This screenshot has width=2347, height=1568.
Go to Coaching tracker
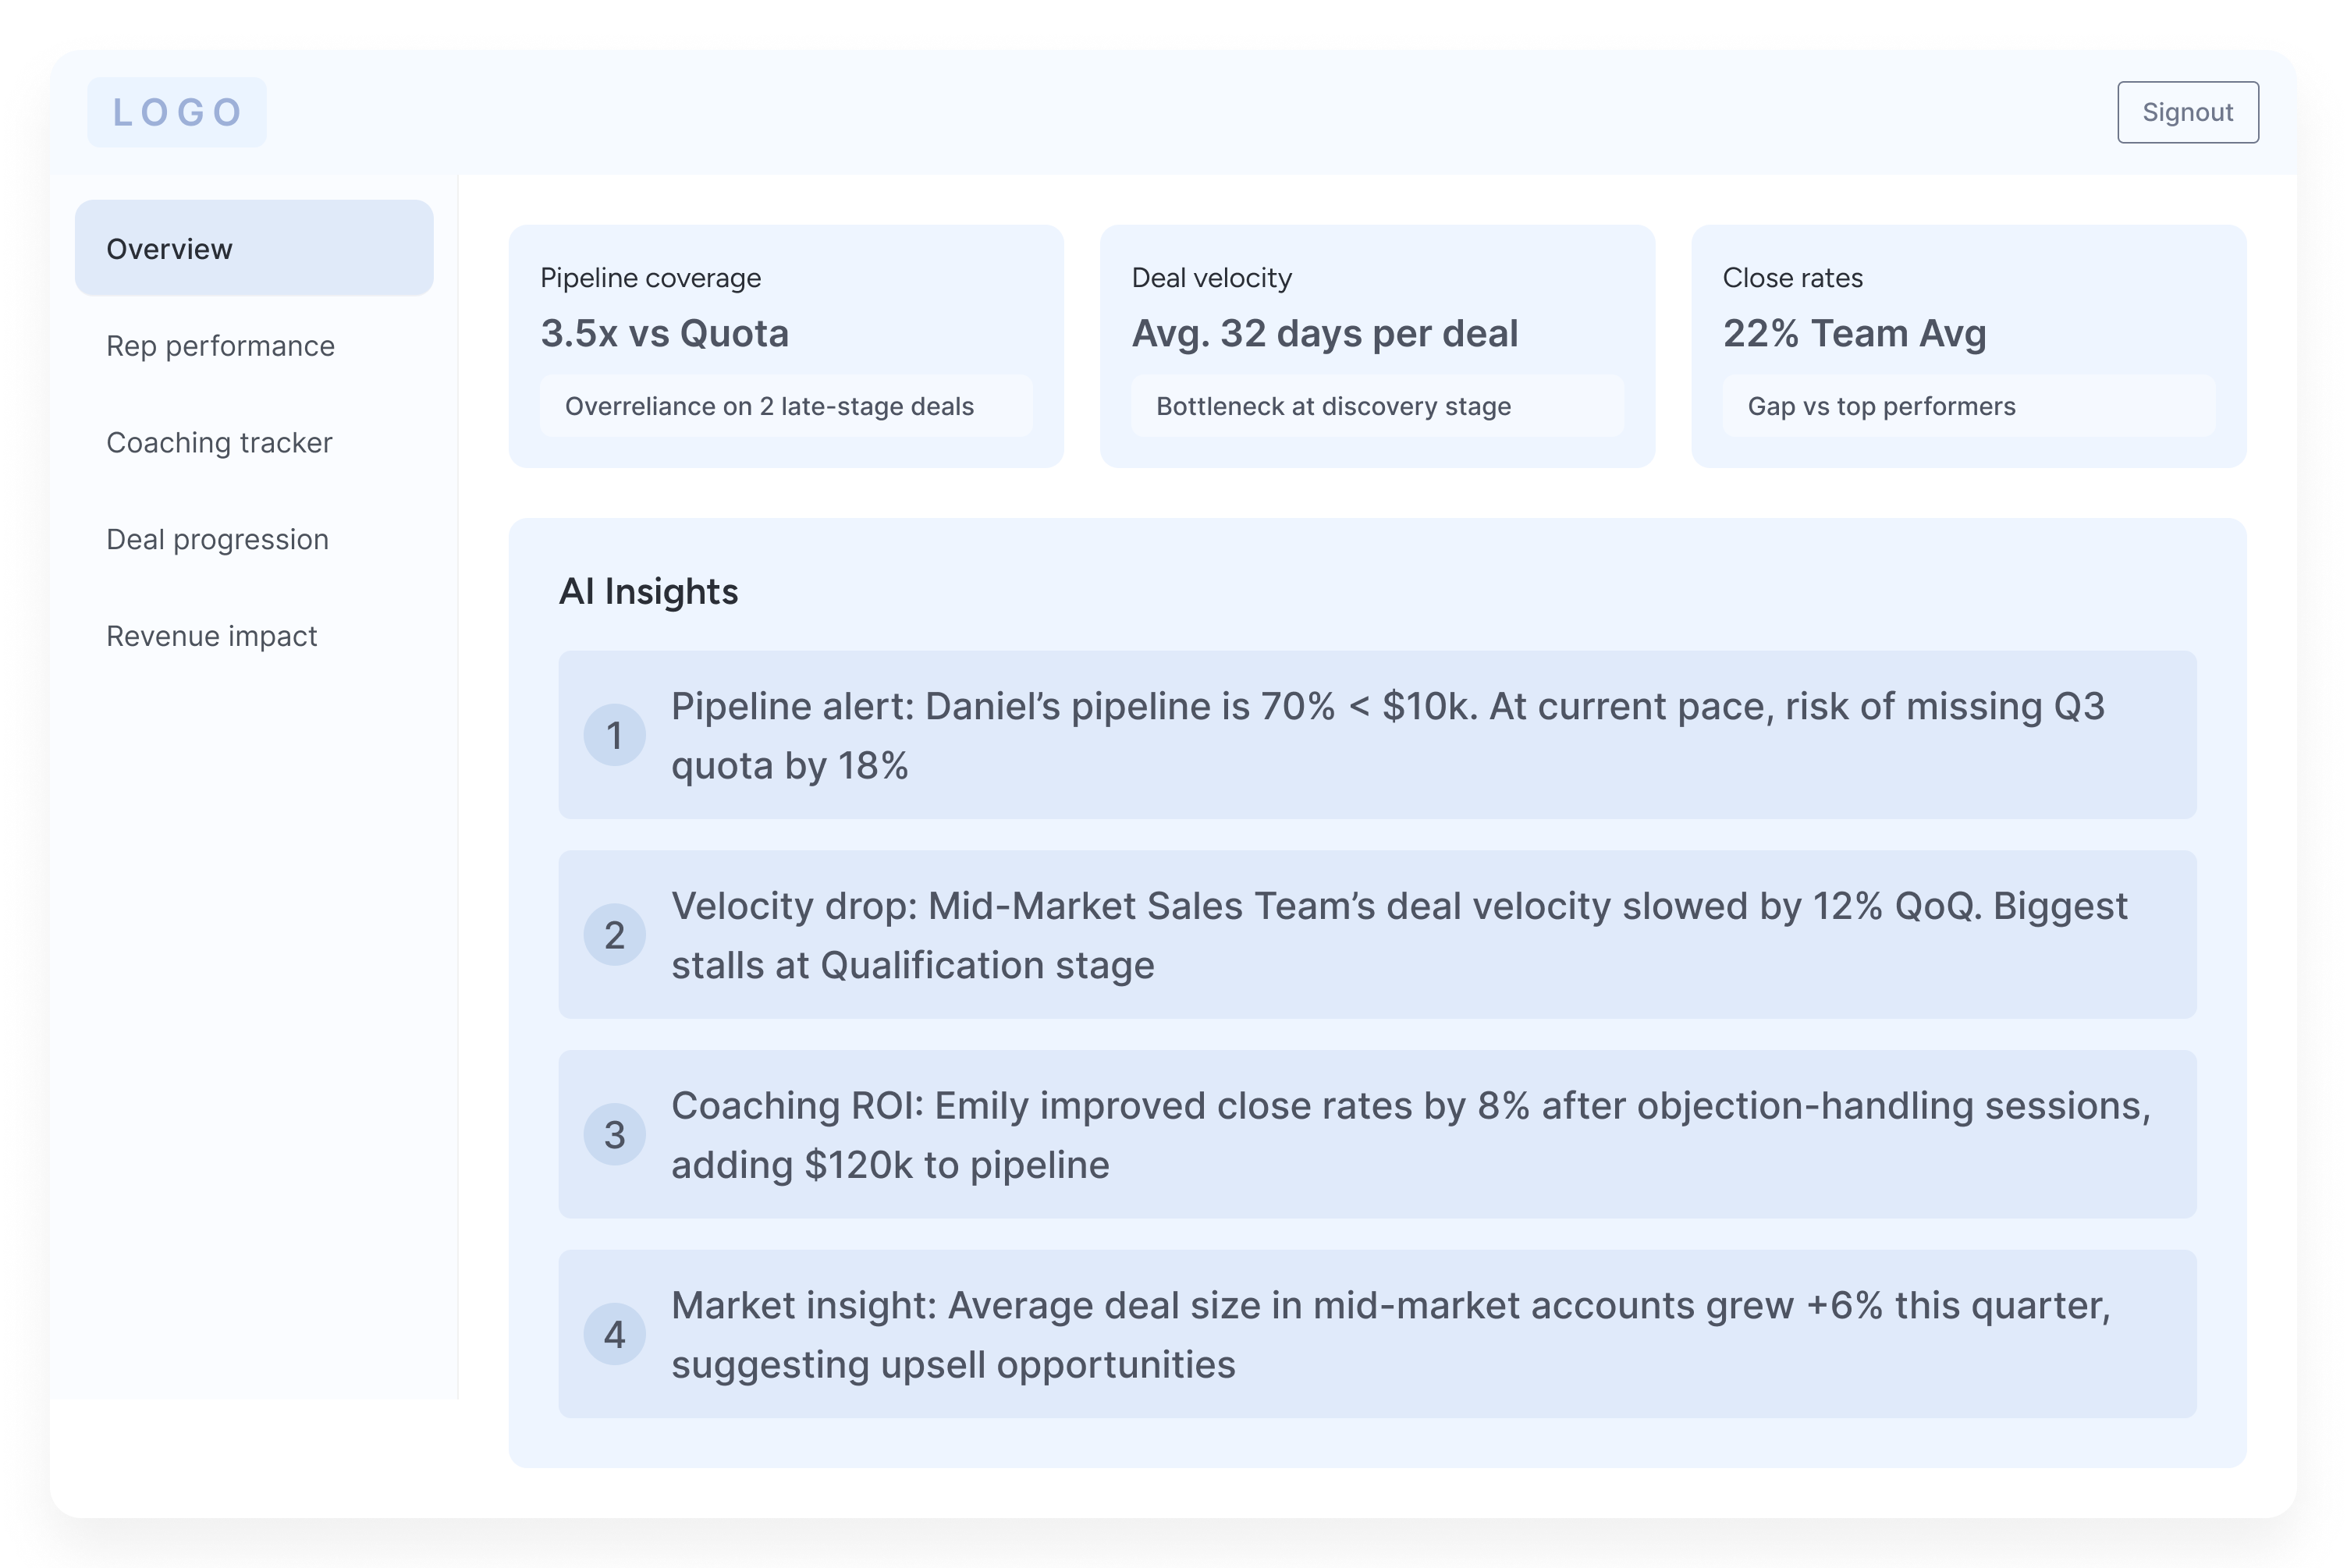(219, 443)
